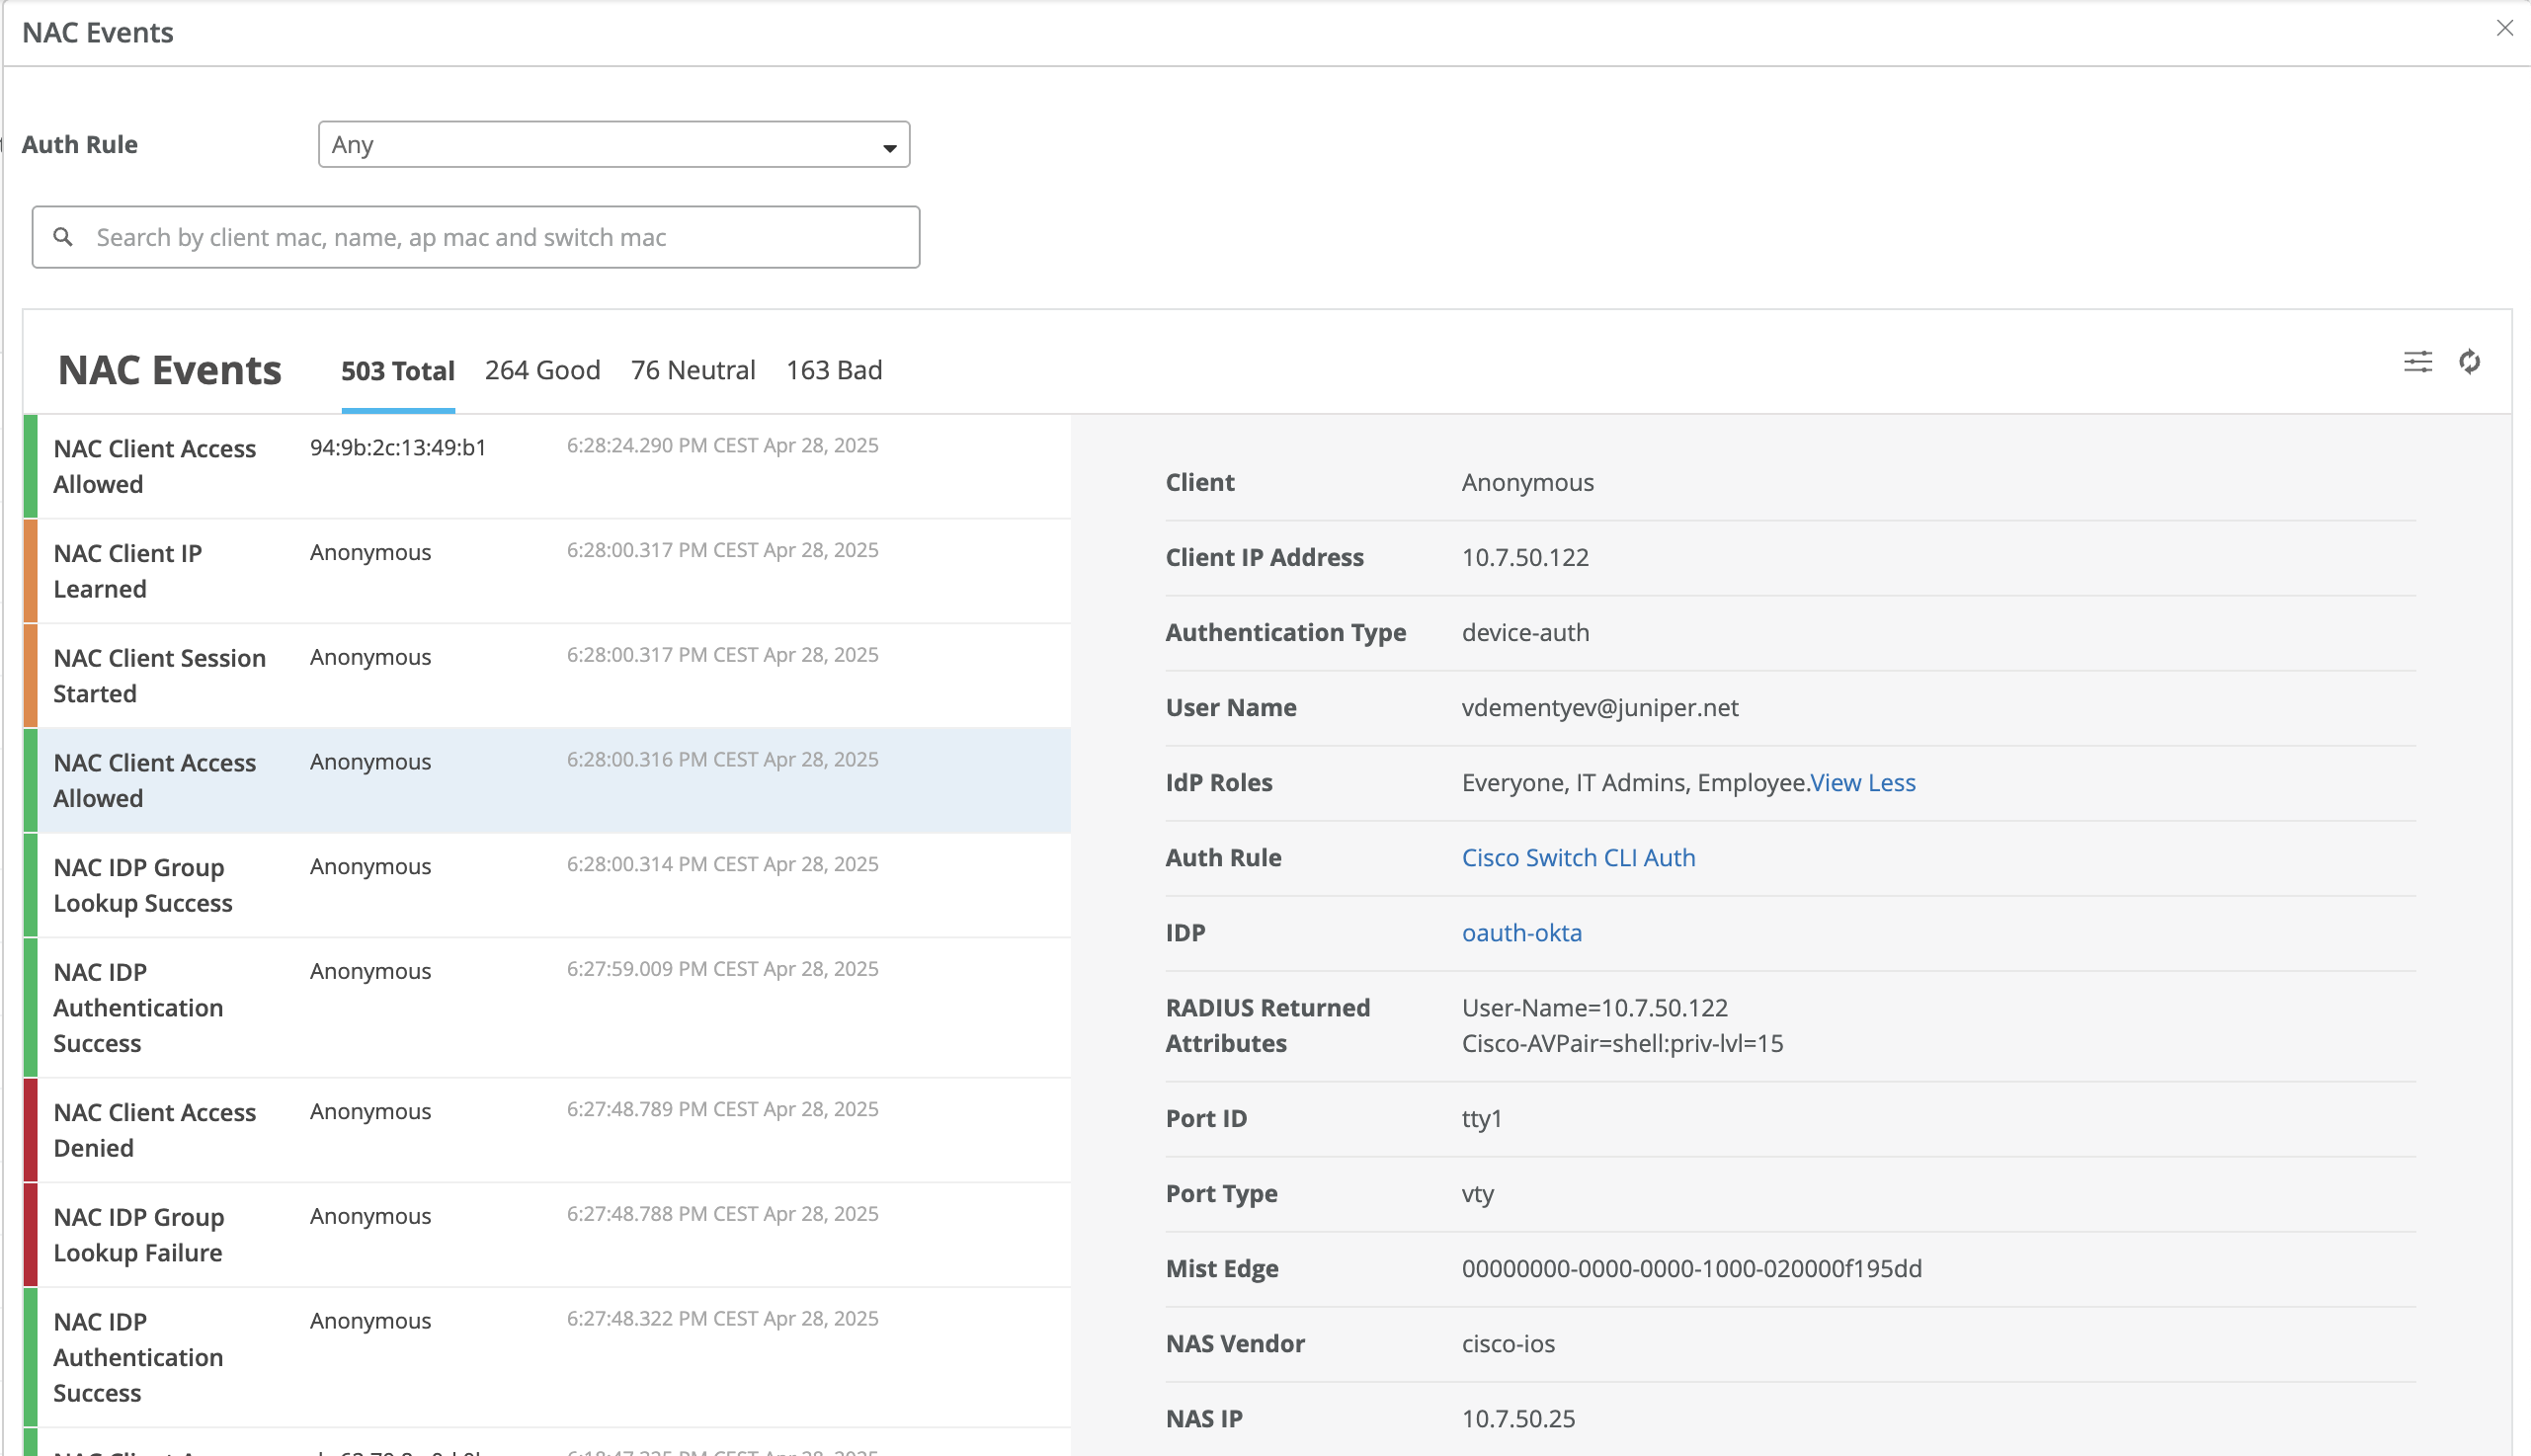This screenshot has width=2531, height=1456.
Task: Click the table settings filter icon
Action: click(x=2417, y=362)
